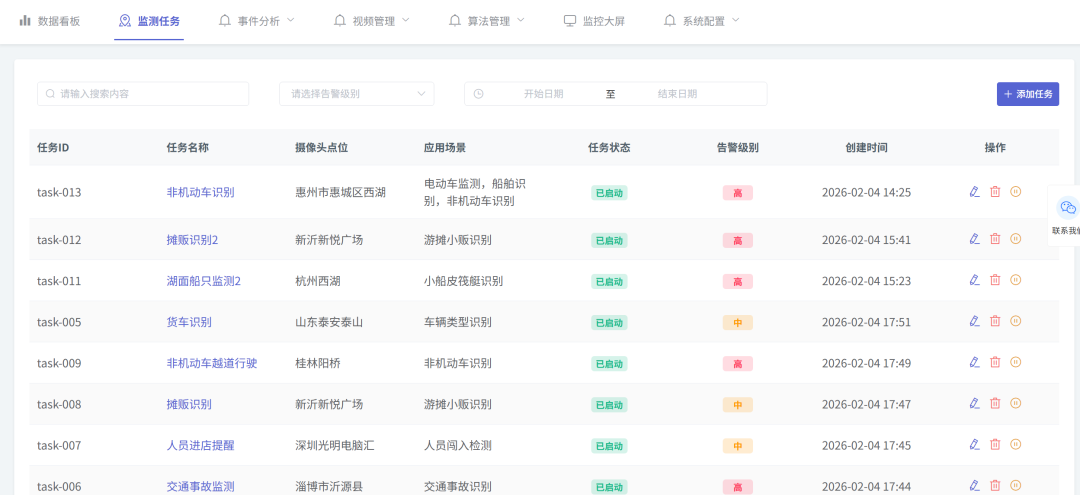The image size is (1080, 495).
Task: Expand the 事件分析 menu
Action: 263,20
